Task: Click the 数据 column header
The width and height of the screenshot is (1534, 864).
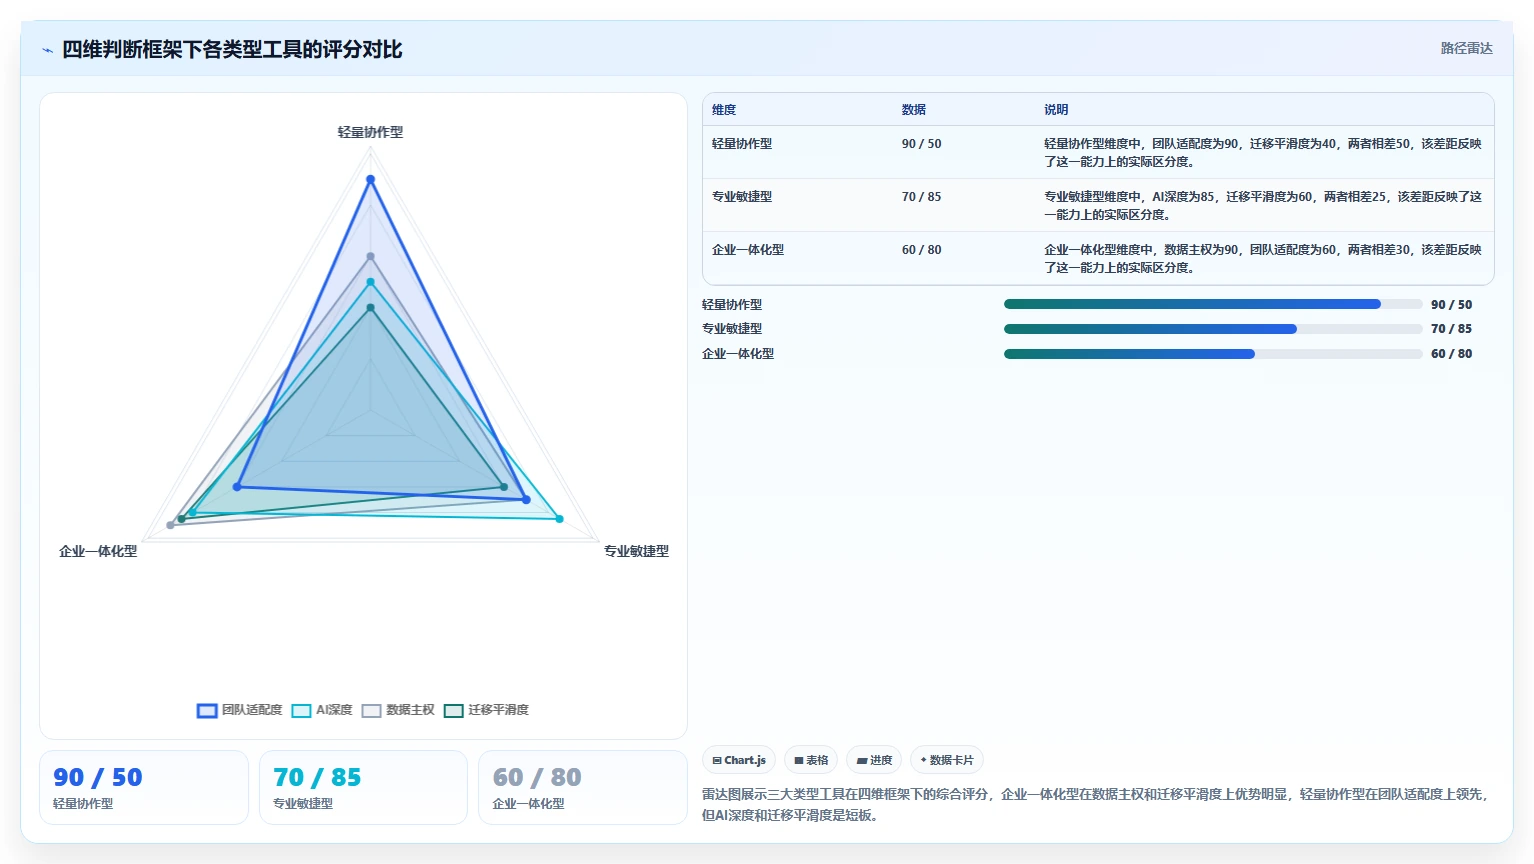Action: (913, 110)
